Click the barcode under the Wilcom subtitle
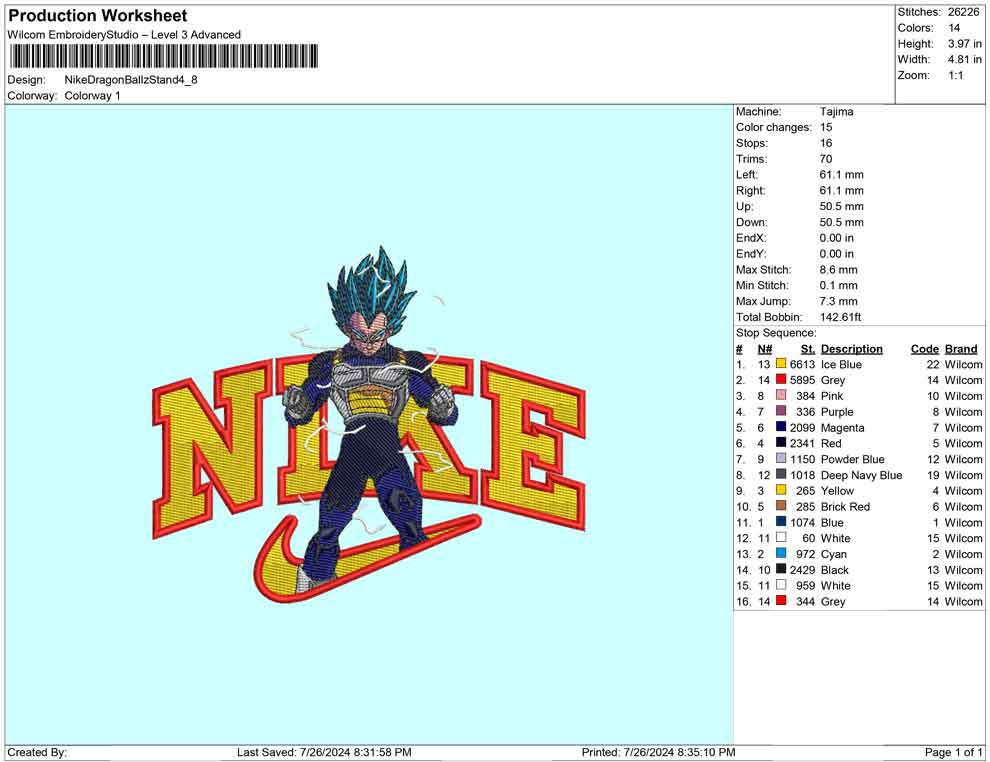Screen dimensions: 990x762 [x=163, y=56]
